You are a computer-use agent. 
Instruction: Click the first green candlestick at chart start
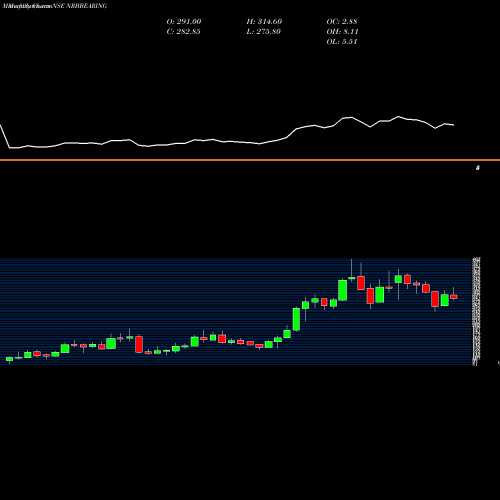[x=9, y=359]
